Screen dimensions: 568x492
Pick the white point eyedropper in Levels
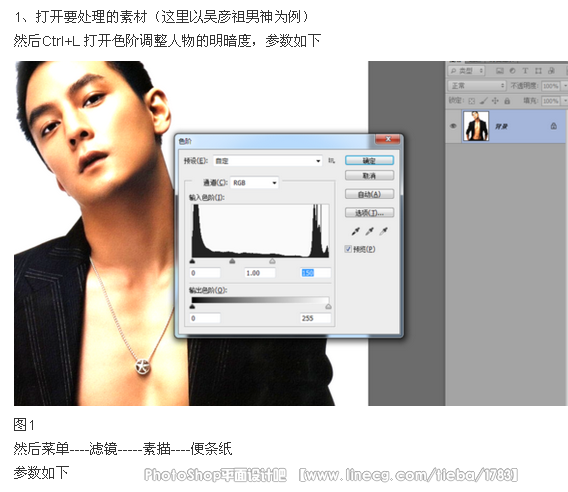(x=384, y=231)
